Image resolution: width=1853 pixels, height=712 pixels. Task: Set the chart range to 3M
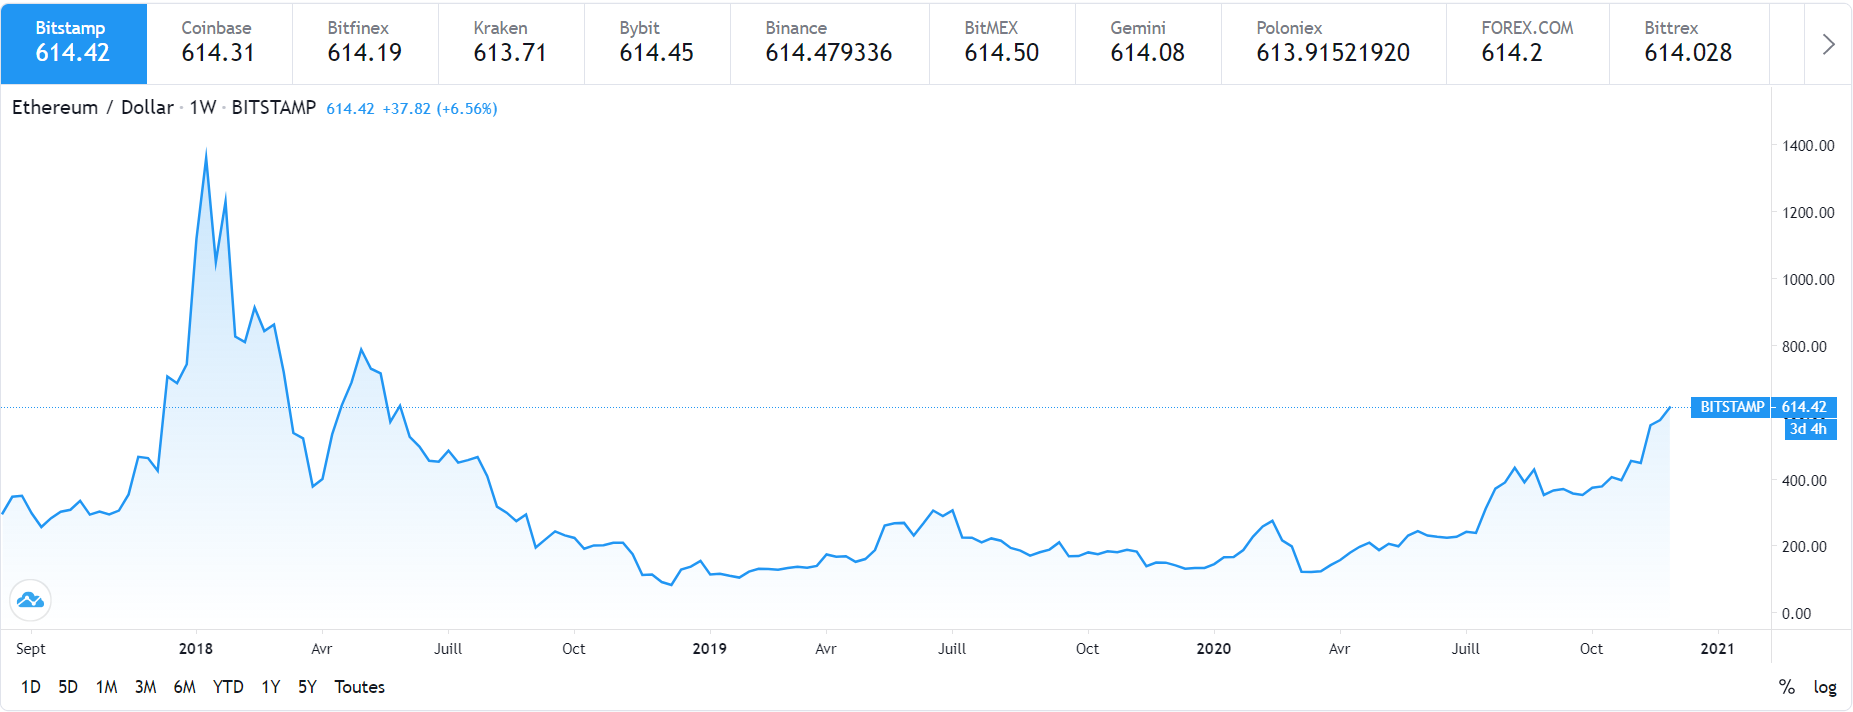pos(146,687)
